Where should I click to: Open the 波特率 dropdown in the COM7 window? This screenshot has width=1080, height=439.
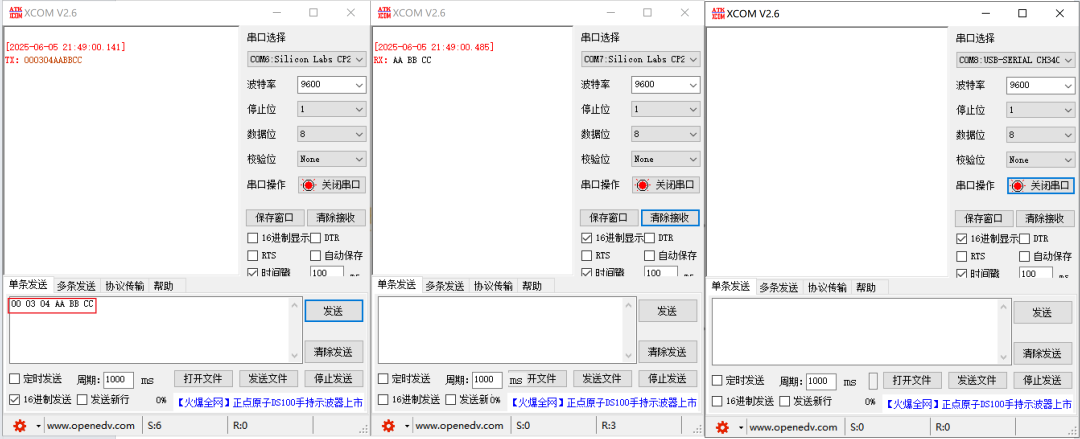click(666, 85)
